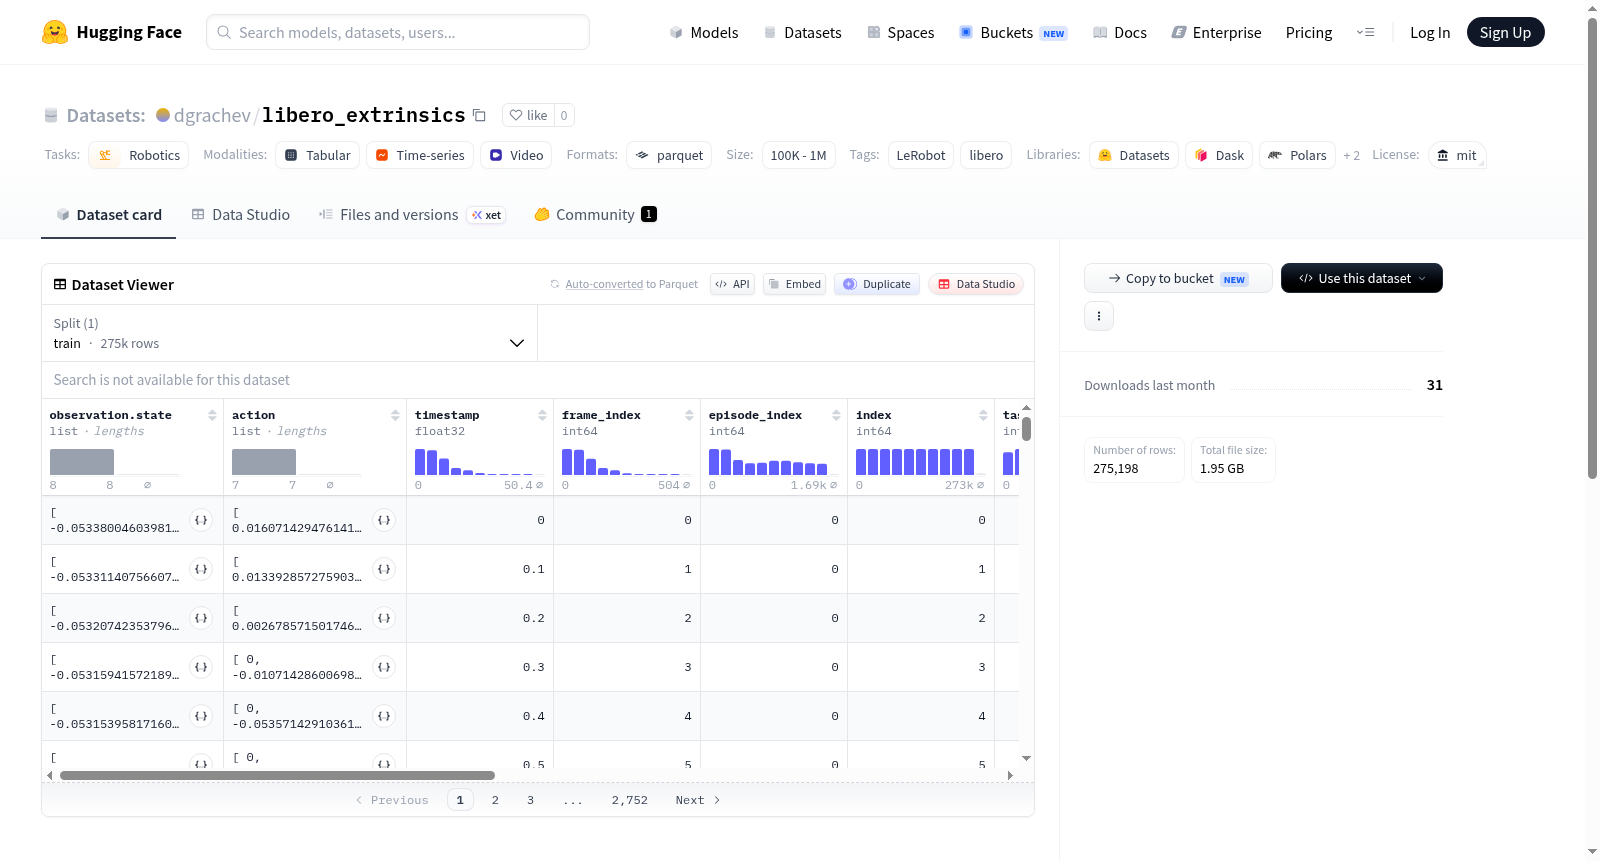The width and height of the screenshot is (1600, 861).
Task: Sort the index column
Action: 983,415
